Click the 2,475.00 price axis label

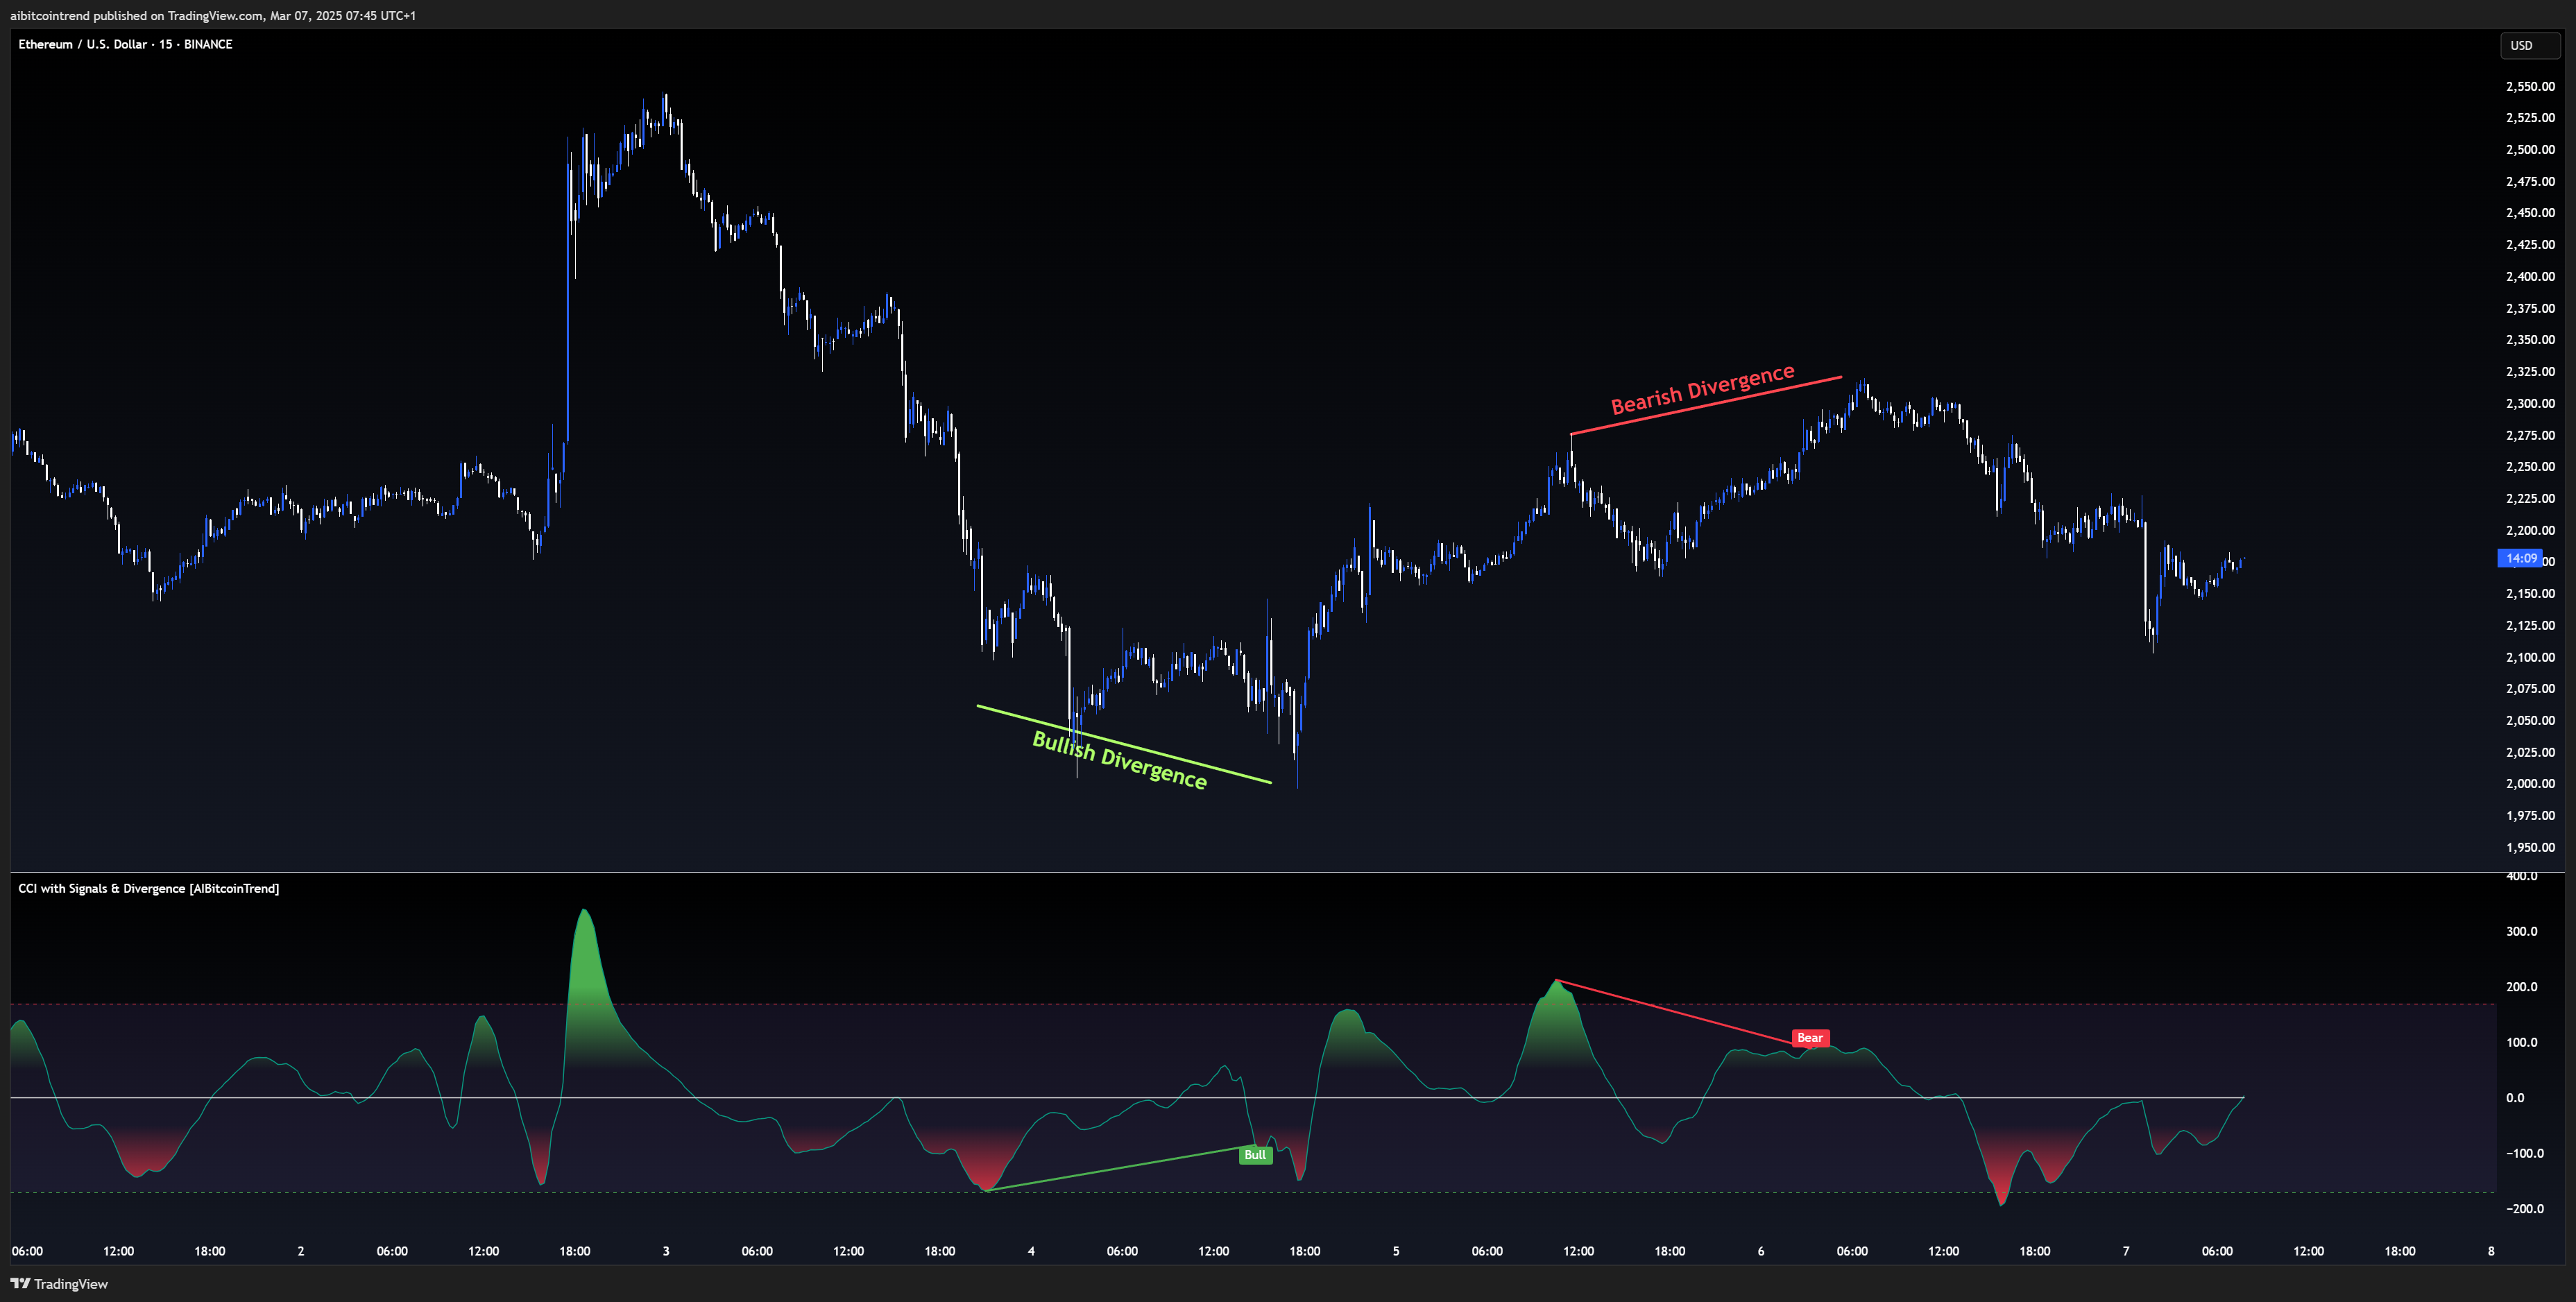[x=2529, y=181]
